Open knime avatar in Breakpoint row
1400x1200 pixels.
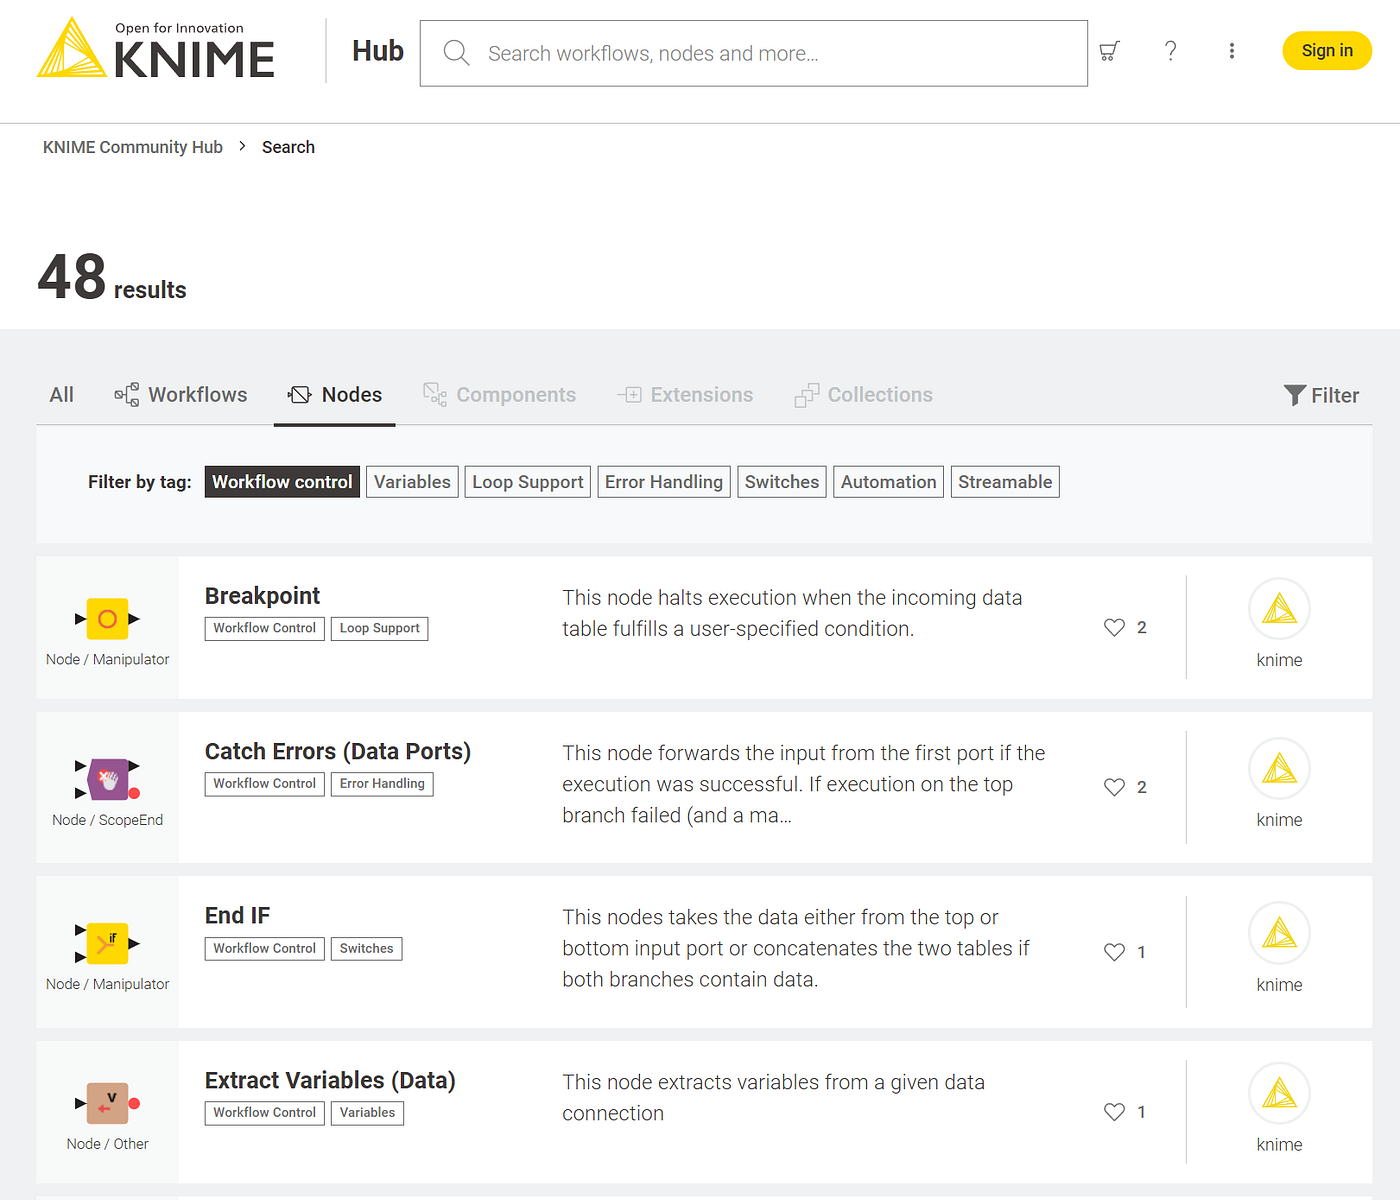(x=1279, y=609)
